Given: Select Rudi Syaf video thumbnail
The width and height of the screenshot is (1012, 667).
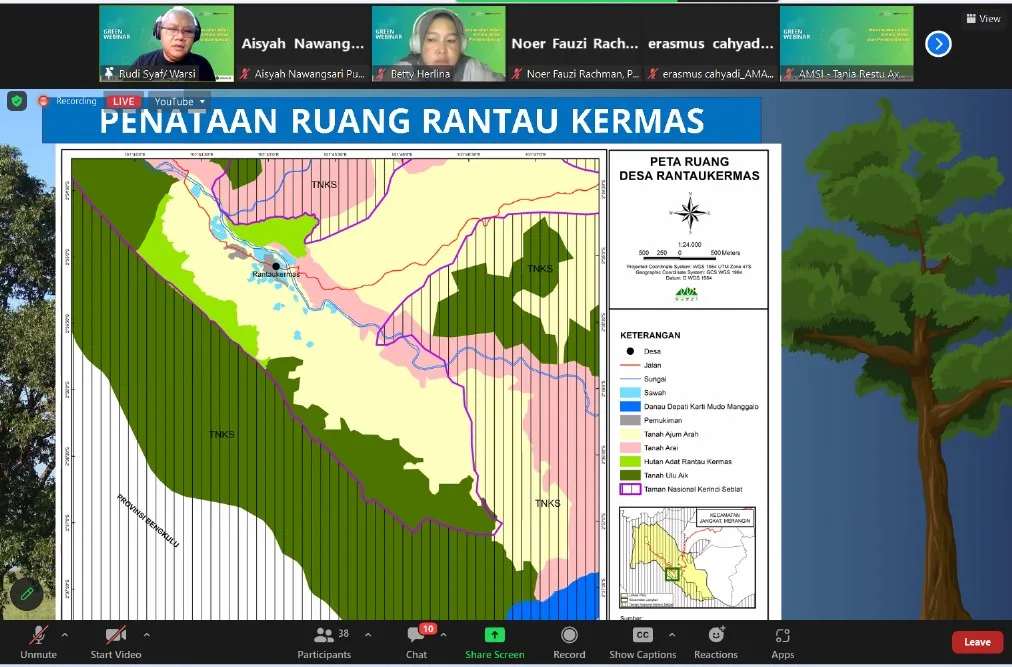Looking at the screenshot, I should (x=167, y=44).
